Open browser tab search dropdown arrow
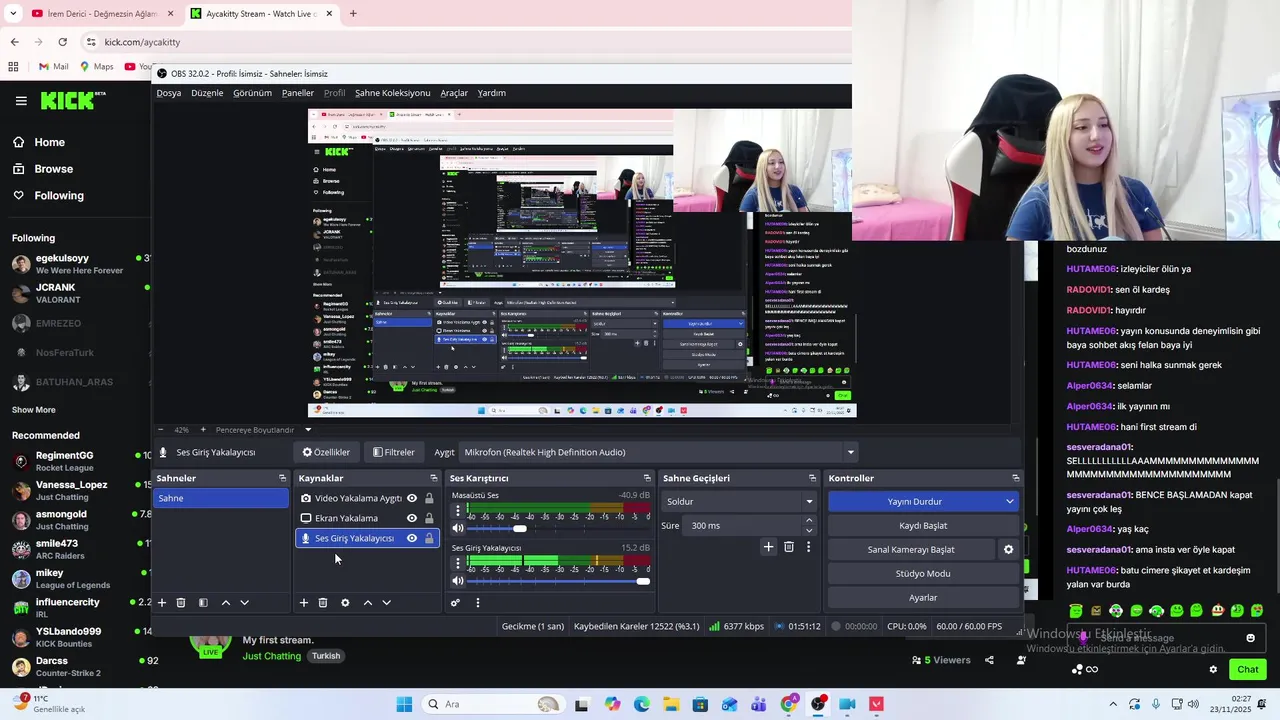Screen dimensions: 1280x720 tap(13, 14)
